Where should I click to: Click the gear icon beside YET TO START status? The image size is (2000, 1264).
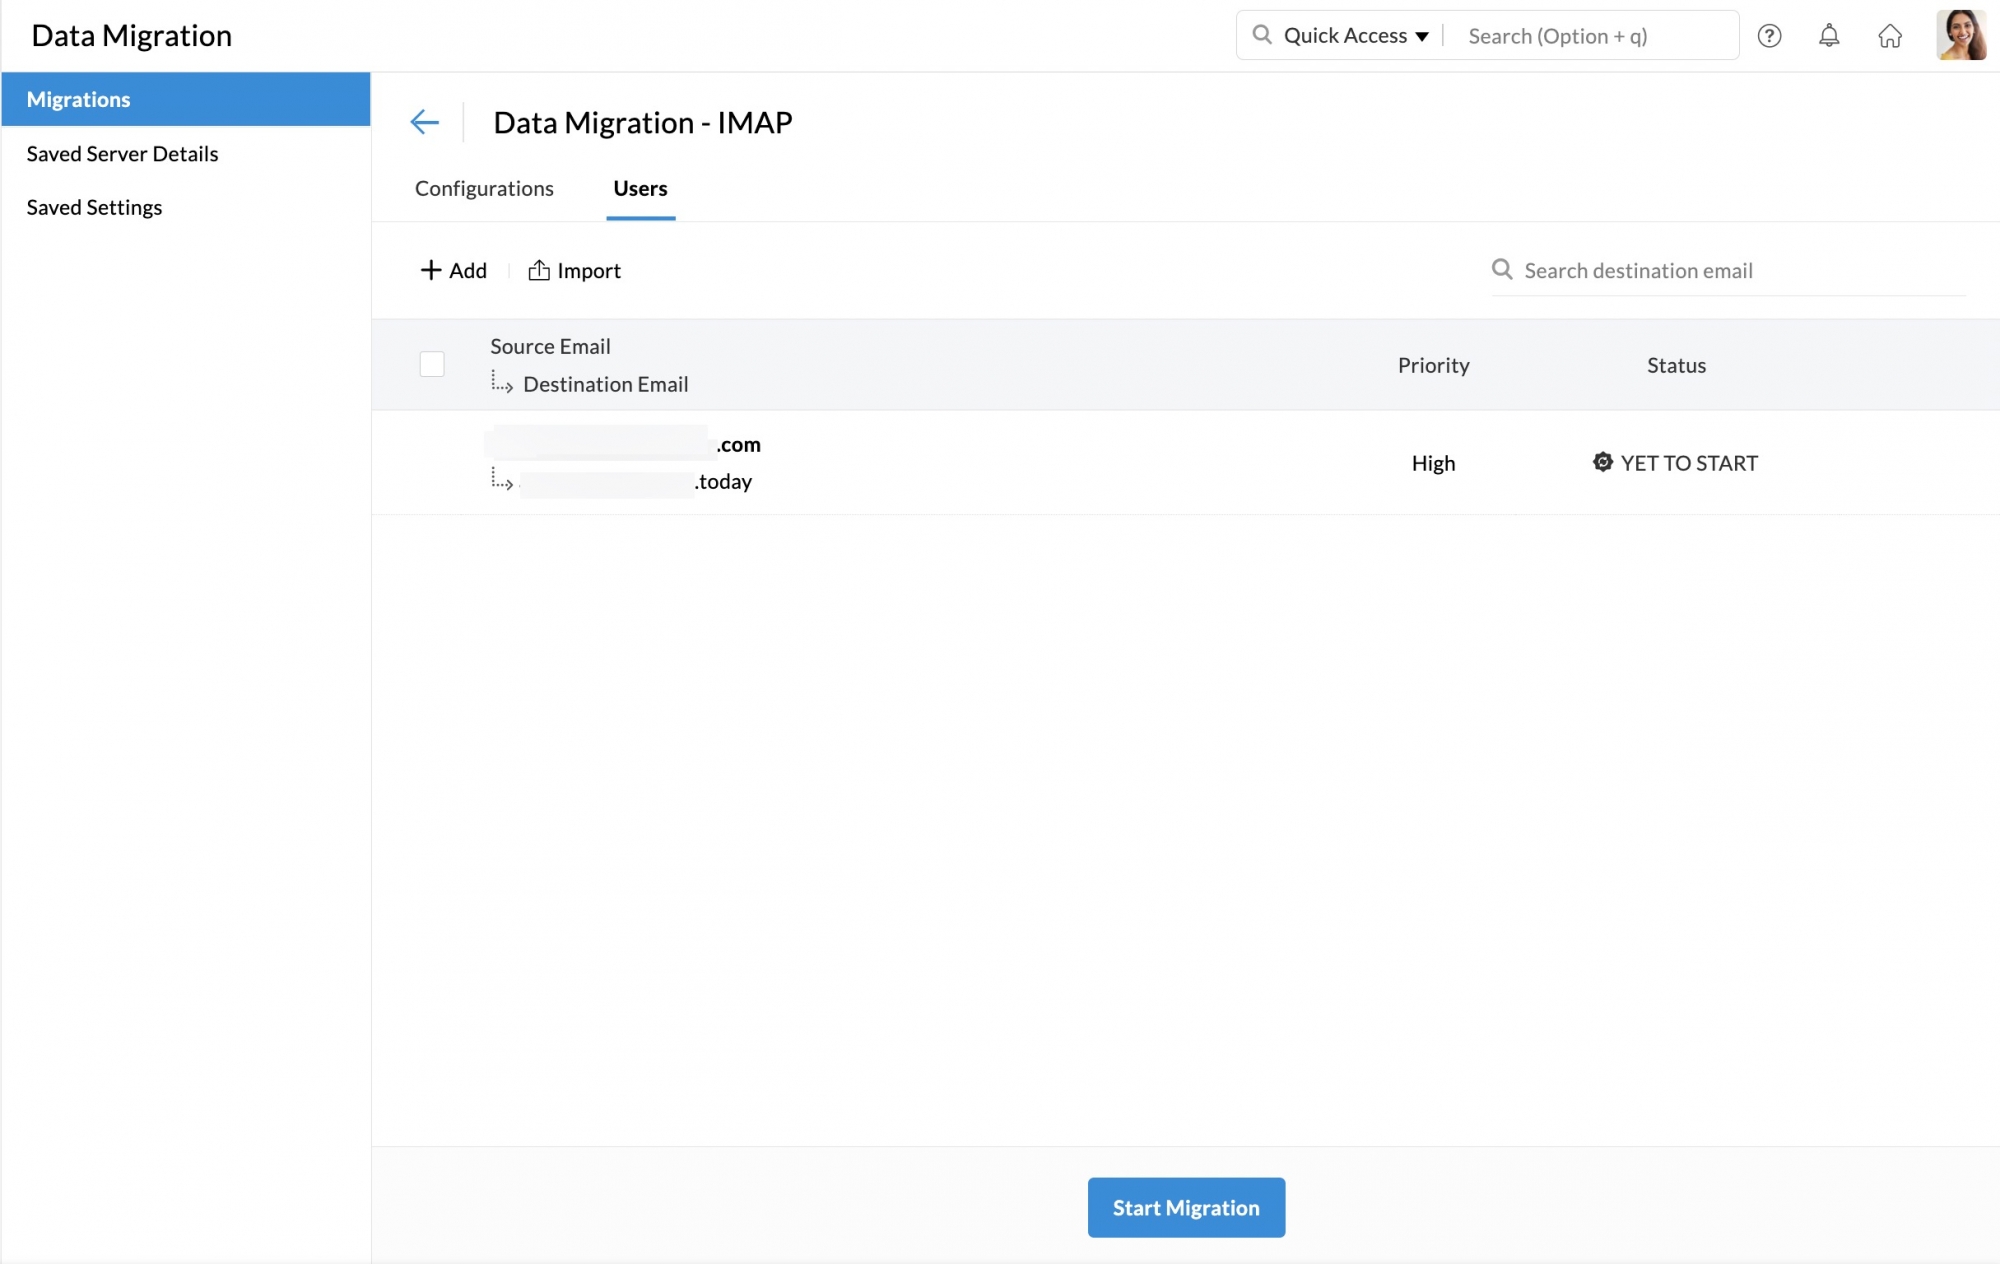(x=1603, y=462)
